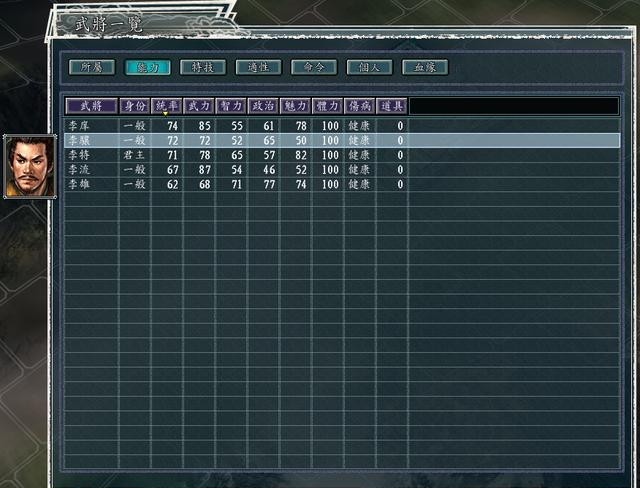The height and width of the screenshot is (488, 640).
Task: Show the 個人 tab
Action: tap(369, 67)
